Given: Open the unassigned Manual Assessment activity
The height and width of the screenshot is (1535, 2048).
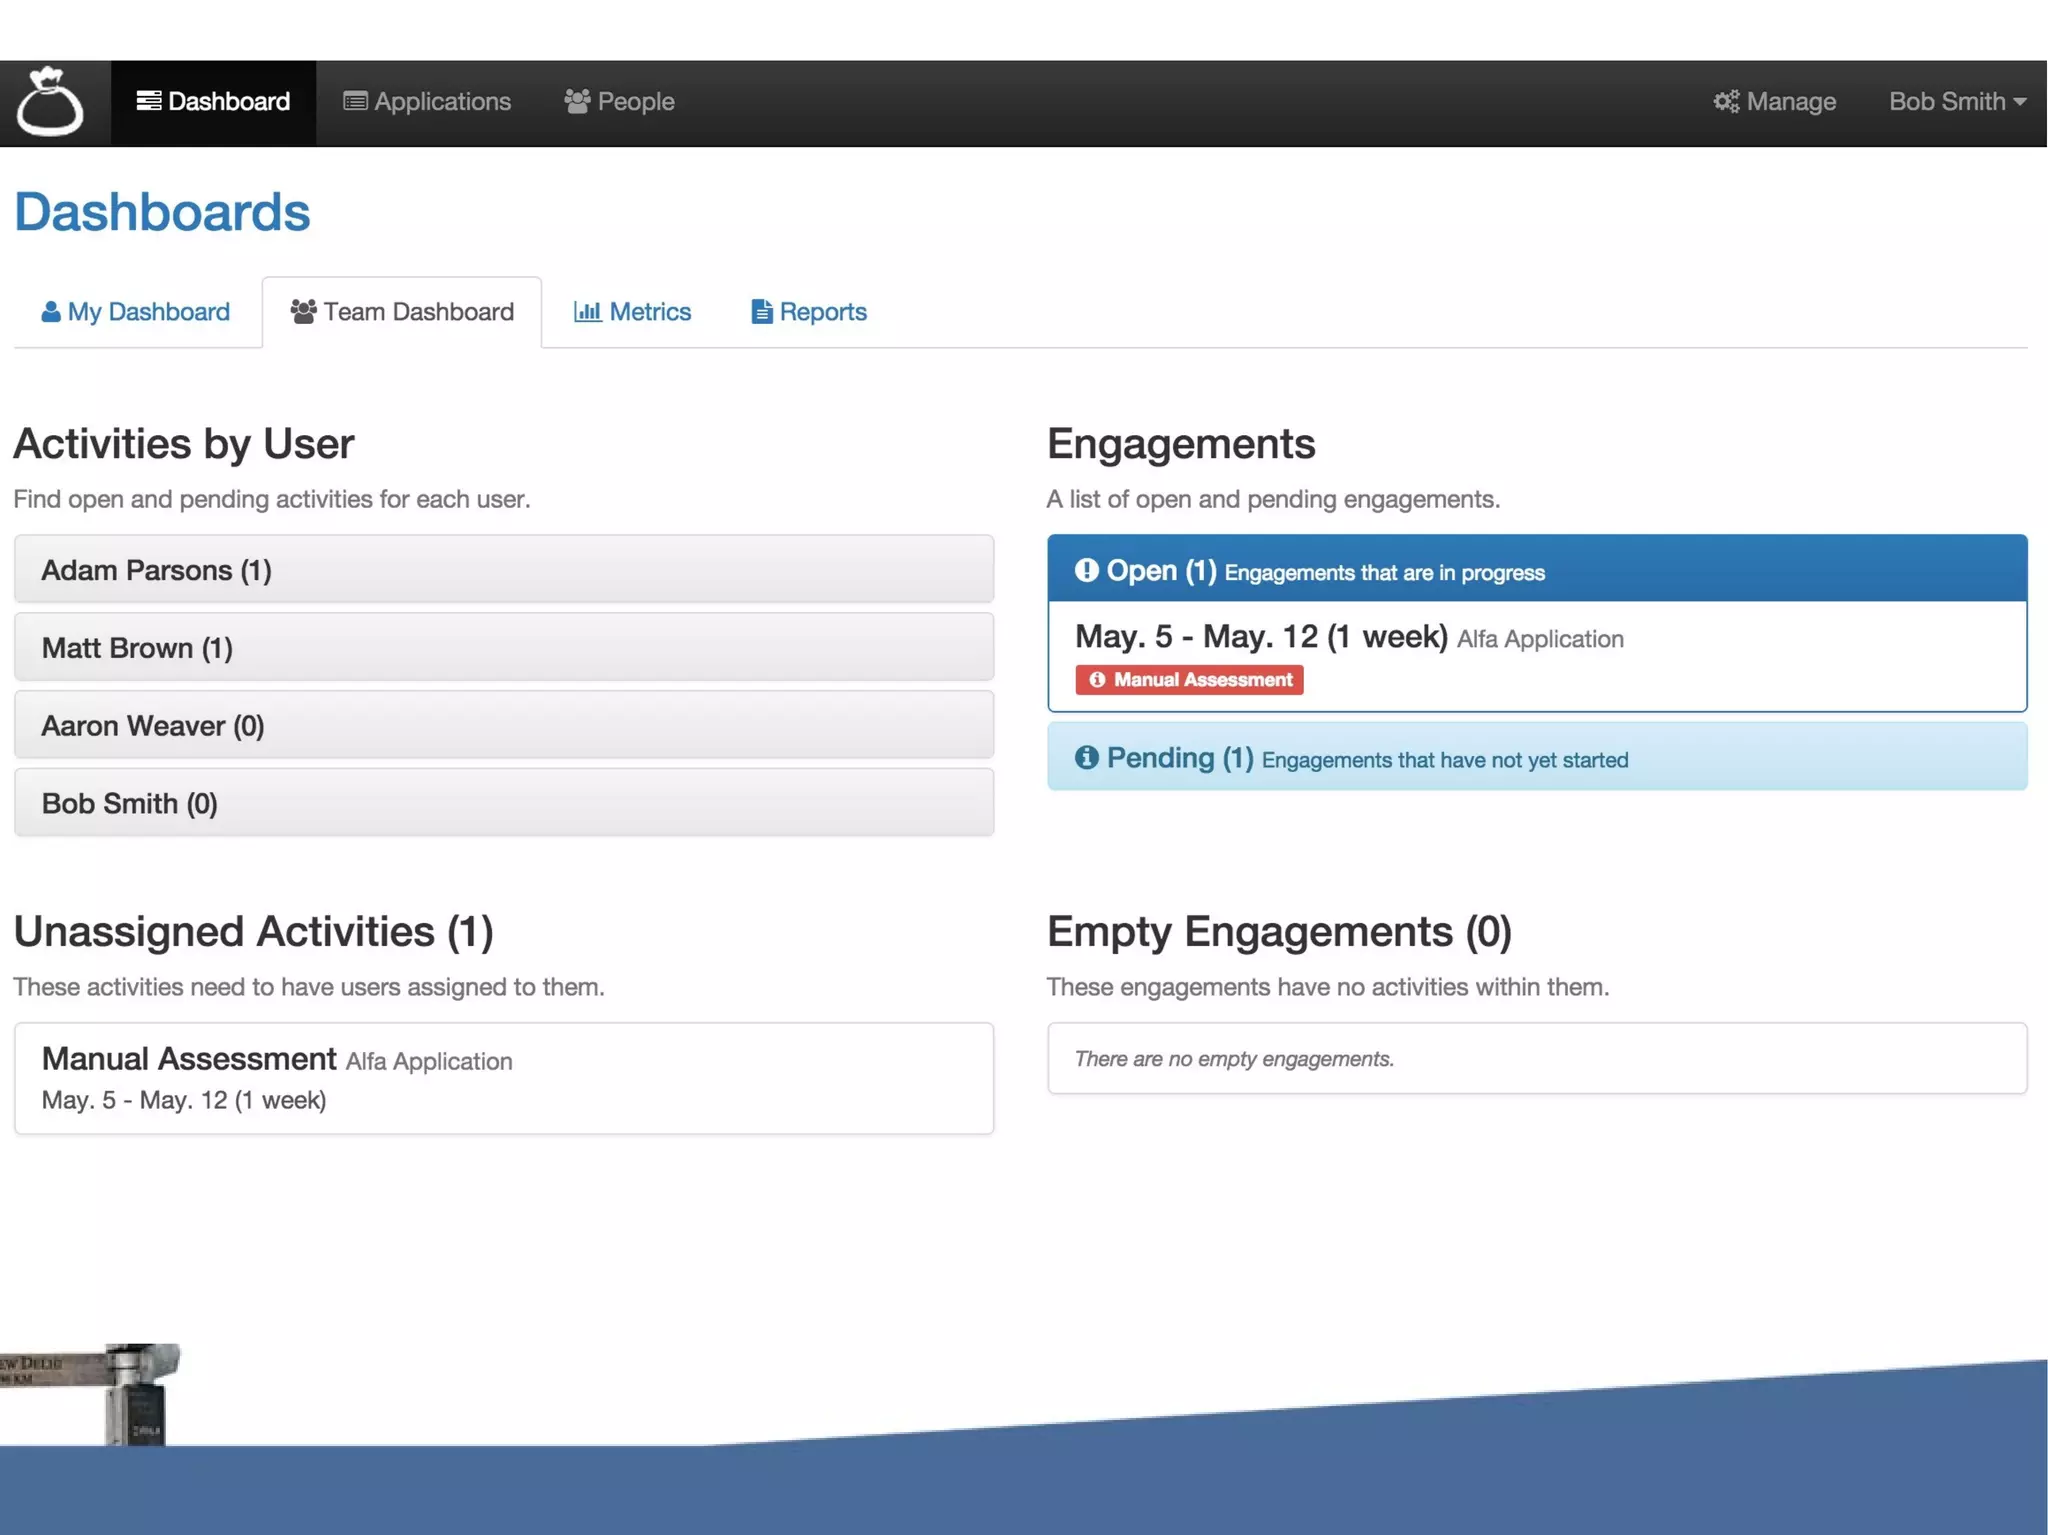Looking at the screenshot, I should point(189,1058).
